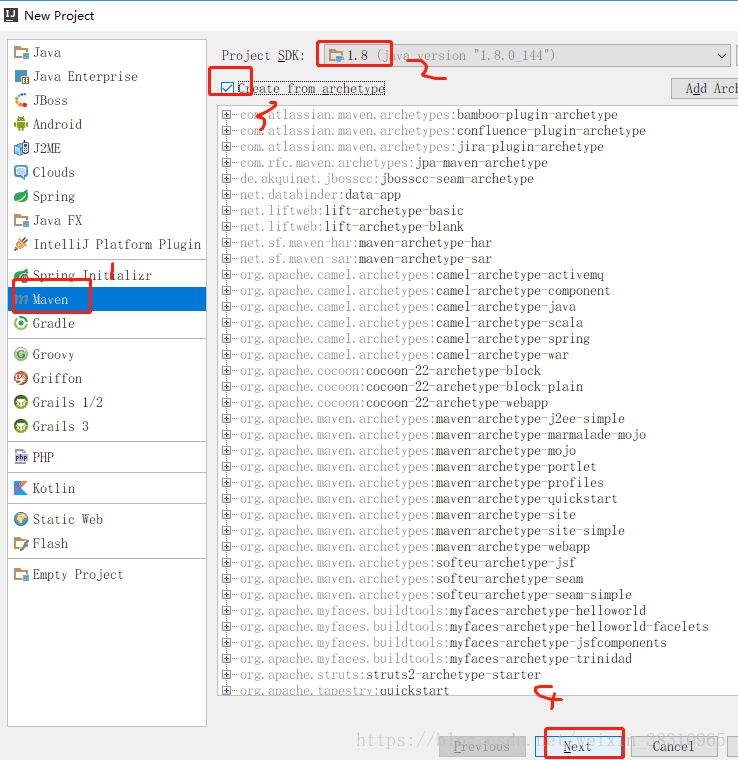Click the IntelliJ Platform Plugin icon
This screenshot has height=760, width=738.
21,244
